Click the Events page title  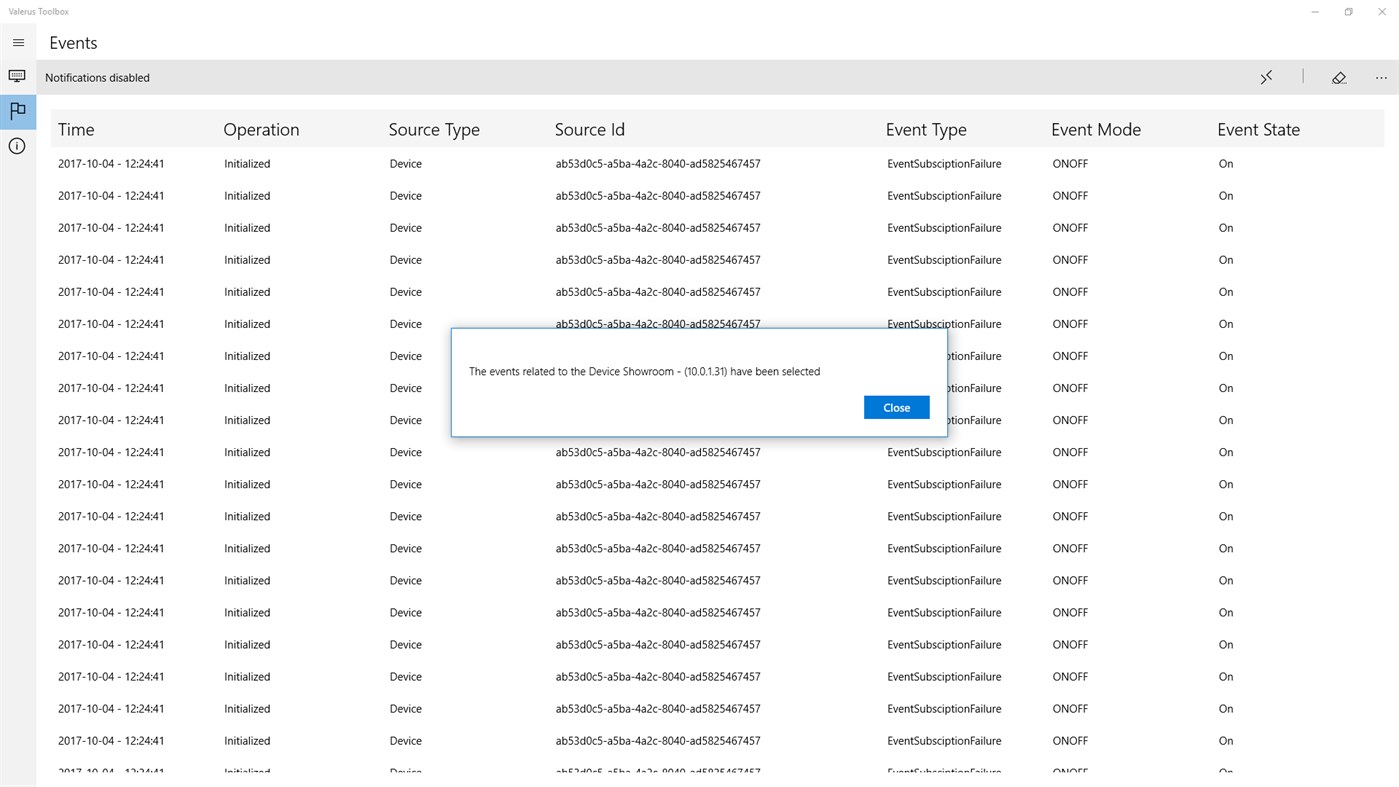pyautogui.click(x=73, y=42)
